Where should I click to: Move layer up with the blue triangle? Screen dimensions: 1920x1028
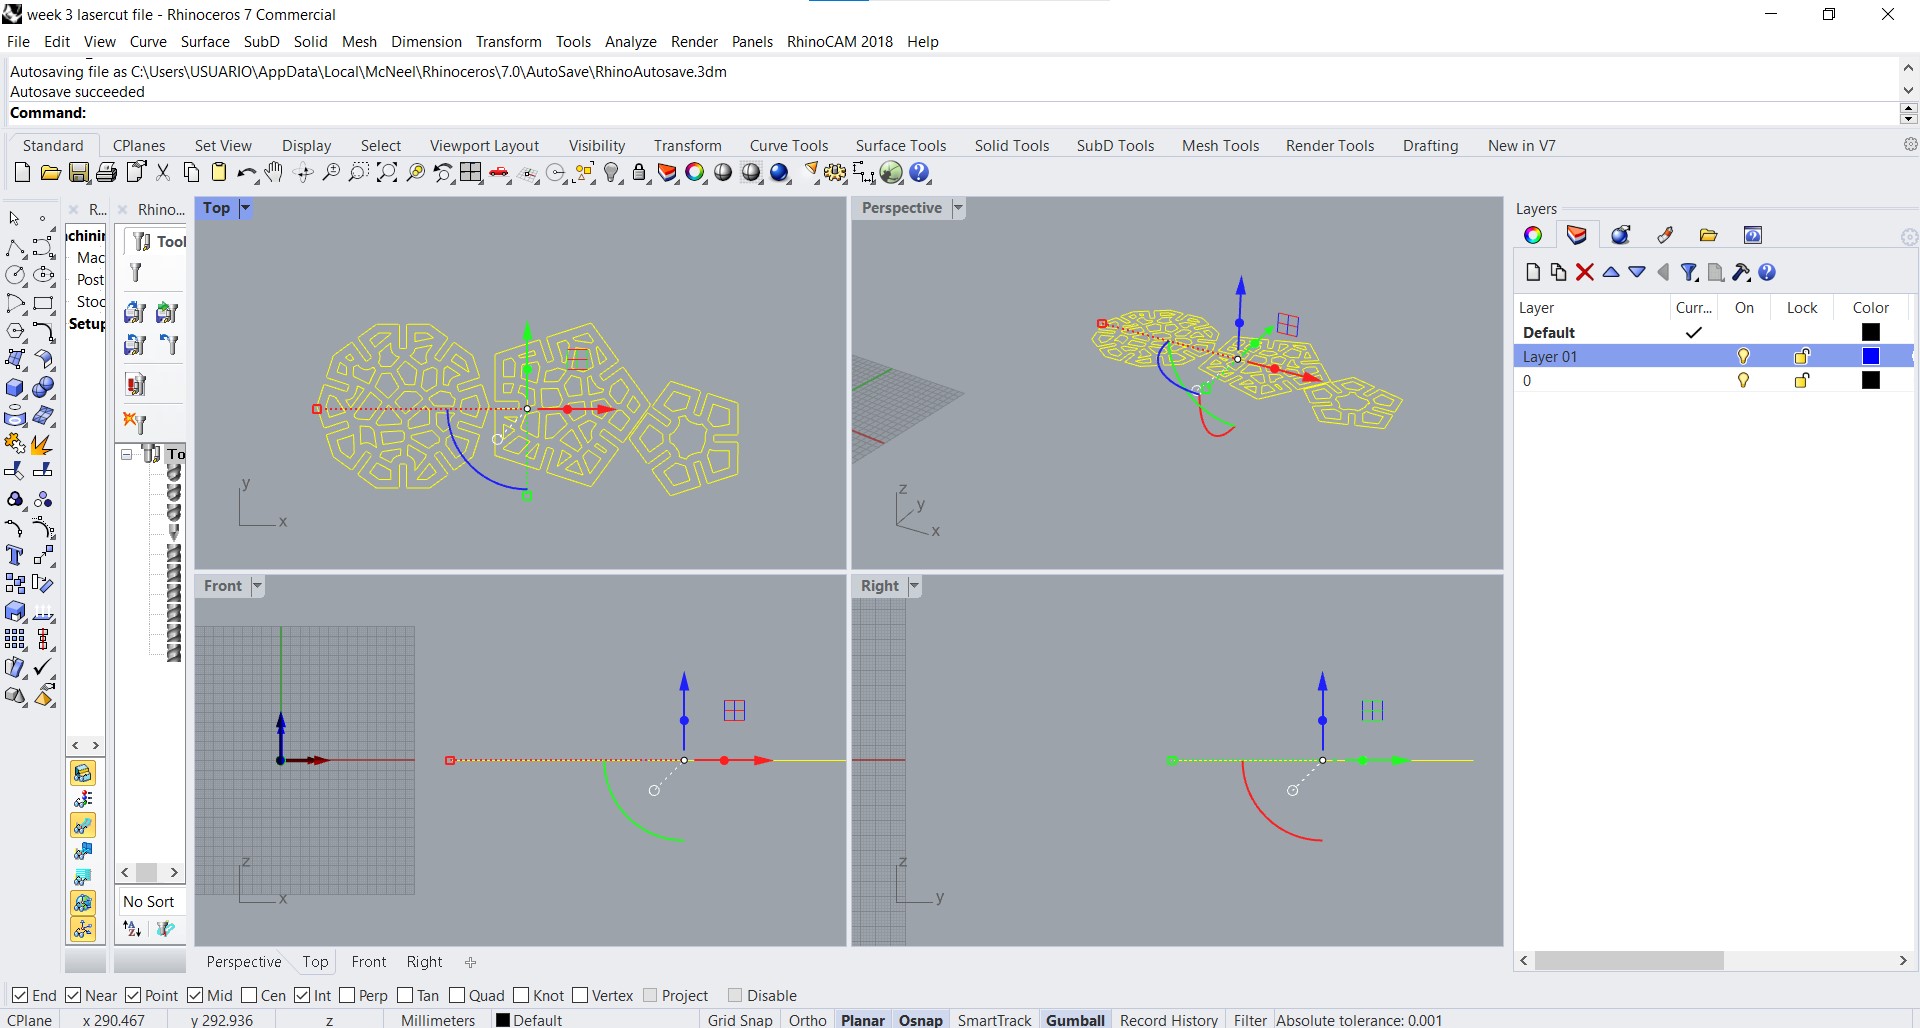[1610, 272]
